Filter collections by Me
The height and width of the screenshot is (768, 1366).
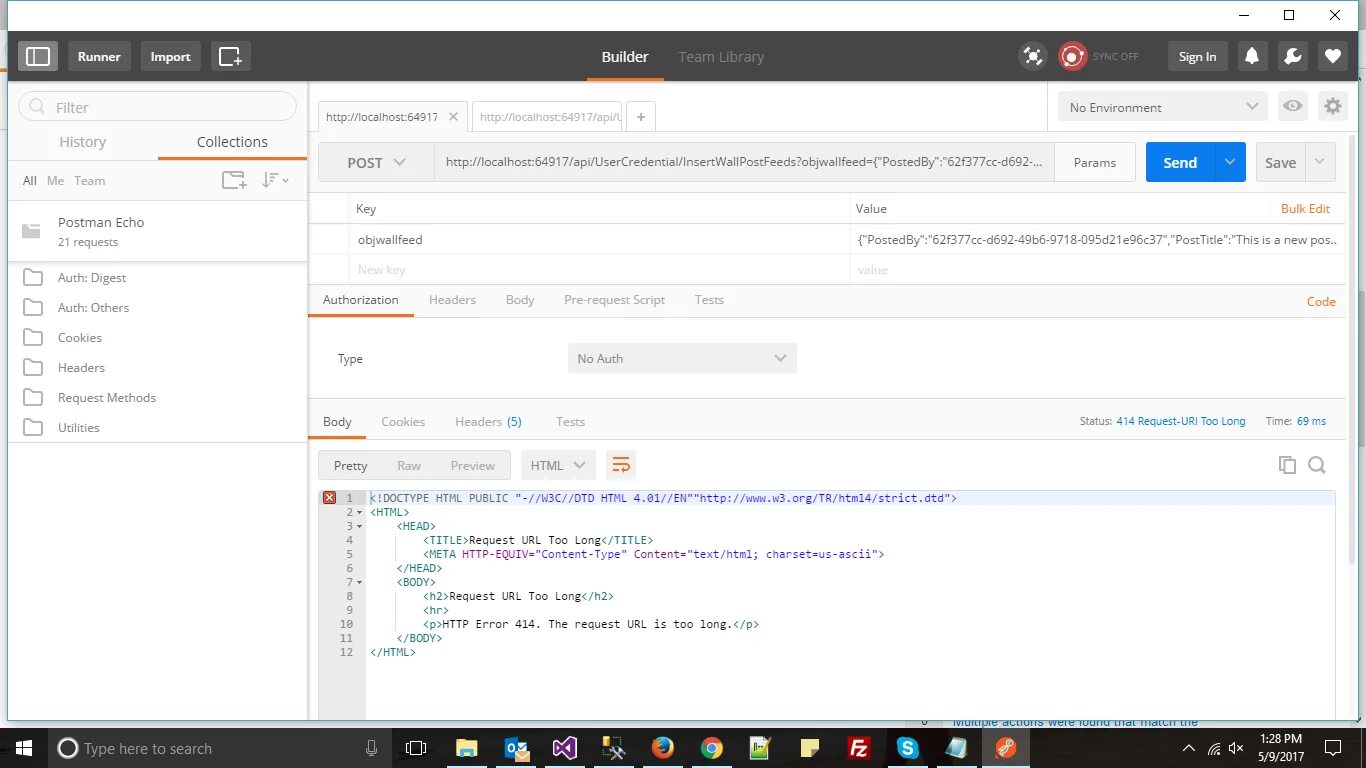55,181
